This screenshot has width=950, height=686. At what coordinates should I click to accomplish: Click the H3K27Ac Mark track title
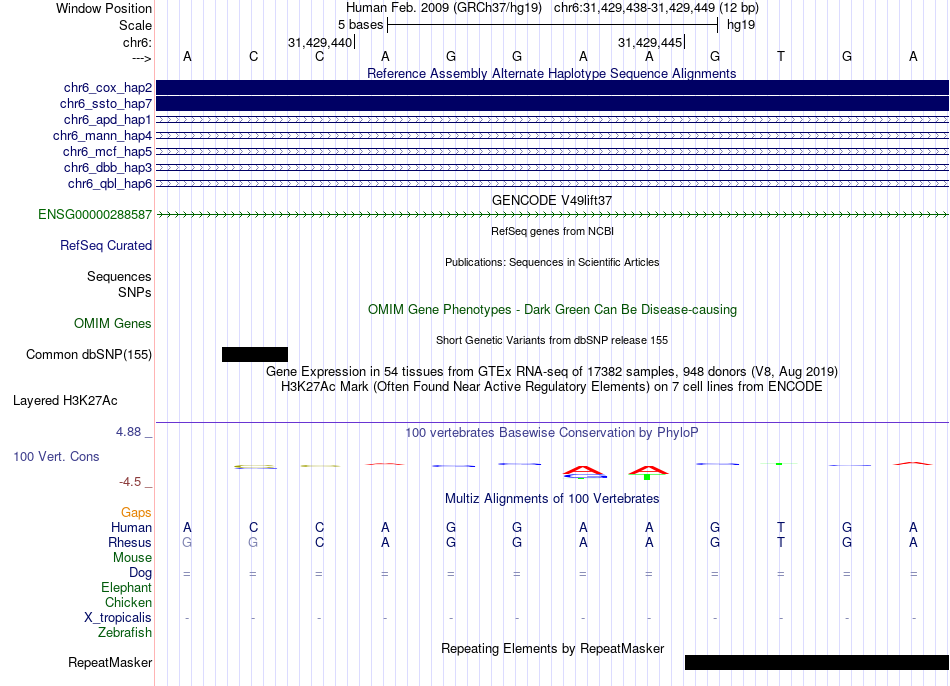coord(552,387)
